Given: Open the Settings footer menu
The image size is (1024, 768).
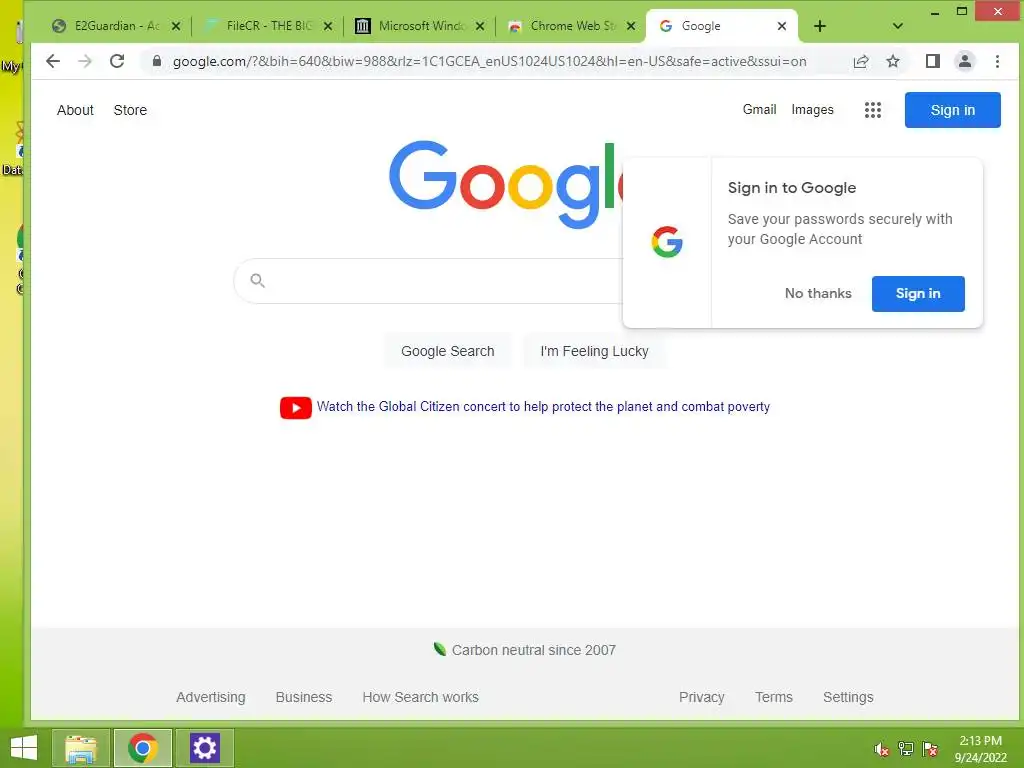Looking at the screenshot, I should [848, 697].
